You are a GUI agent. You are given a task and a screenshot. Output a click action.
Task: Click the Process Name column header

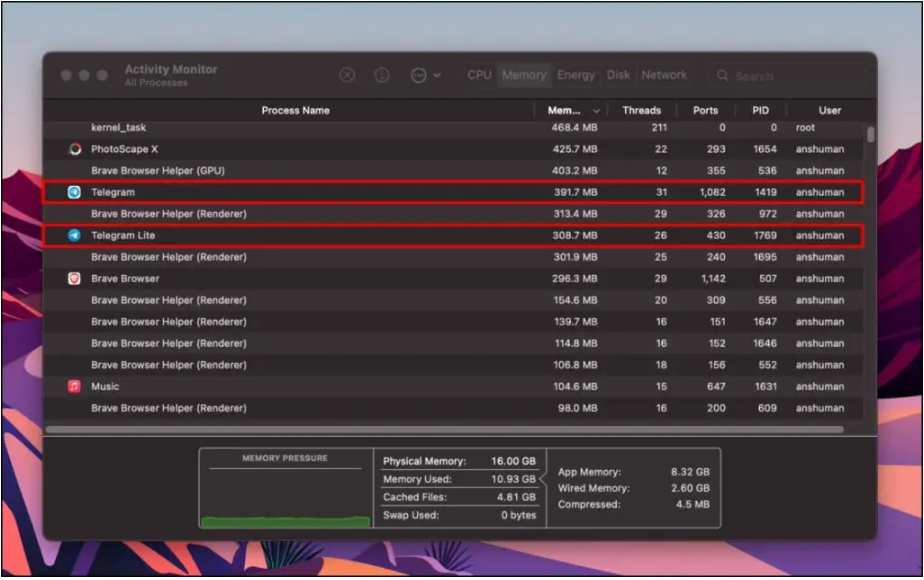click(x=295, y=111)
